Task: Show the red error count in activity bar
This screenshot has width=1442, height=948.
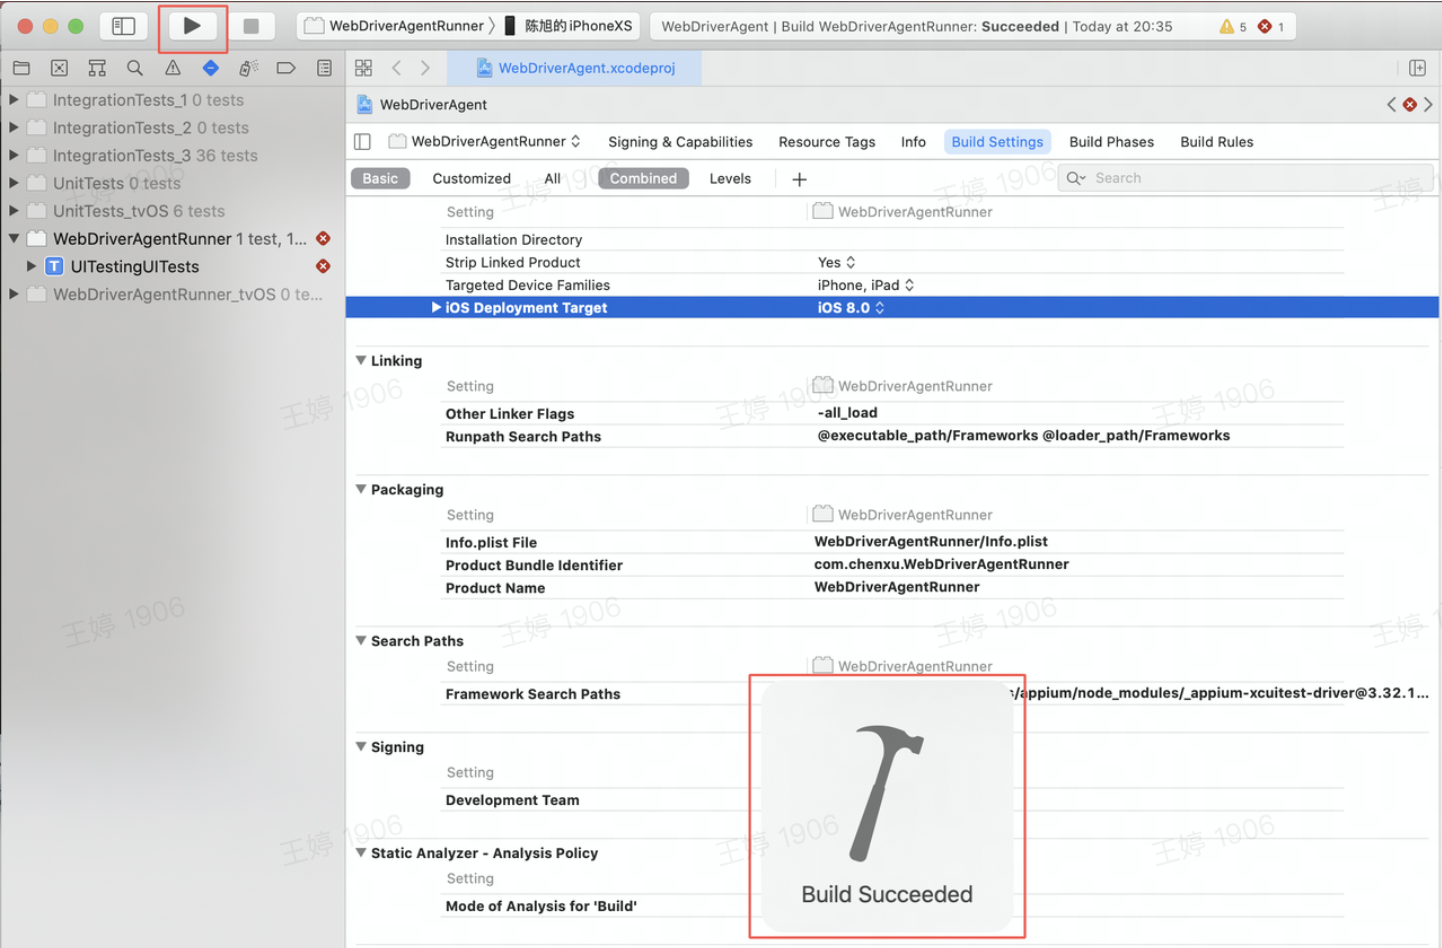Action: 1271,27
